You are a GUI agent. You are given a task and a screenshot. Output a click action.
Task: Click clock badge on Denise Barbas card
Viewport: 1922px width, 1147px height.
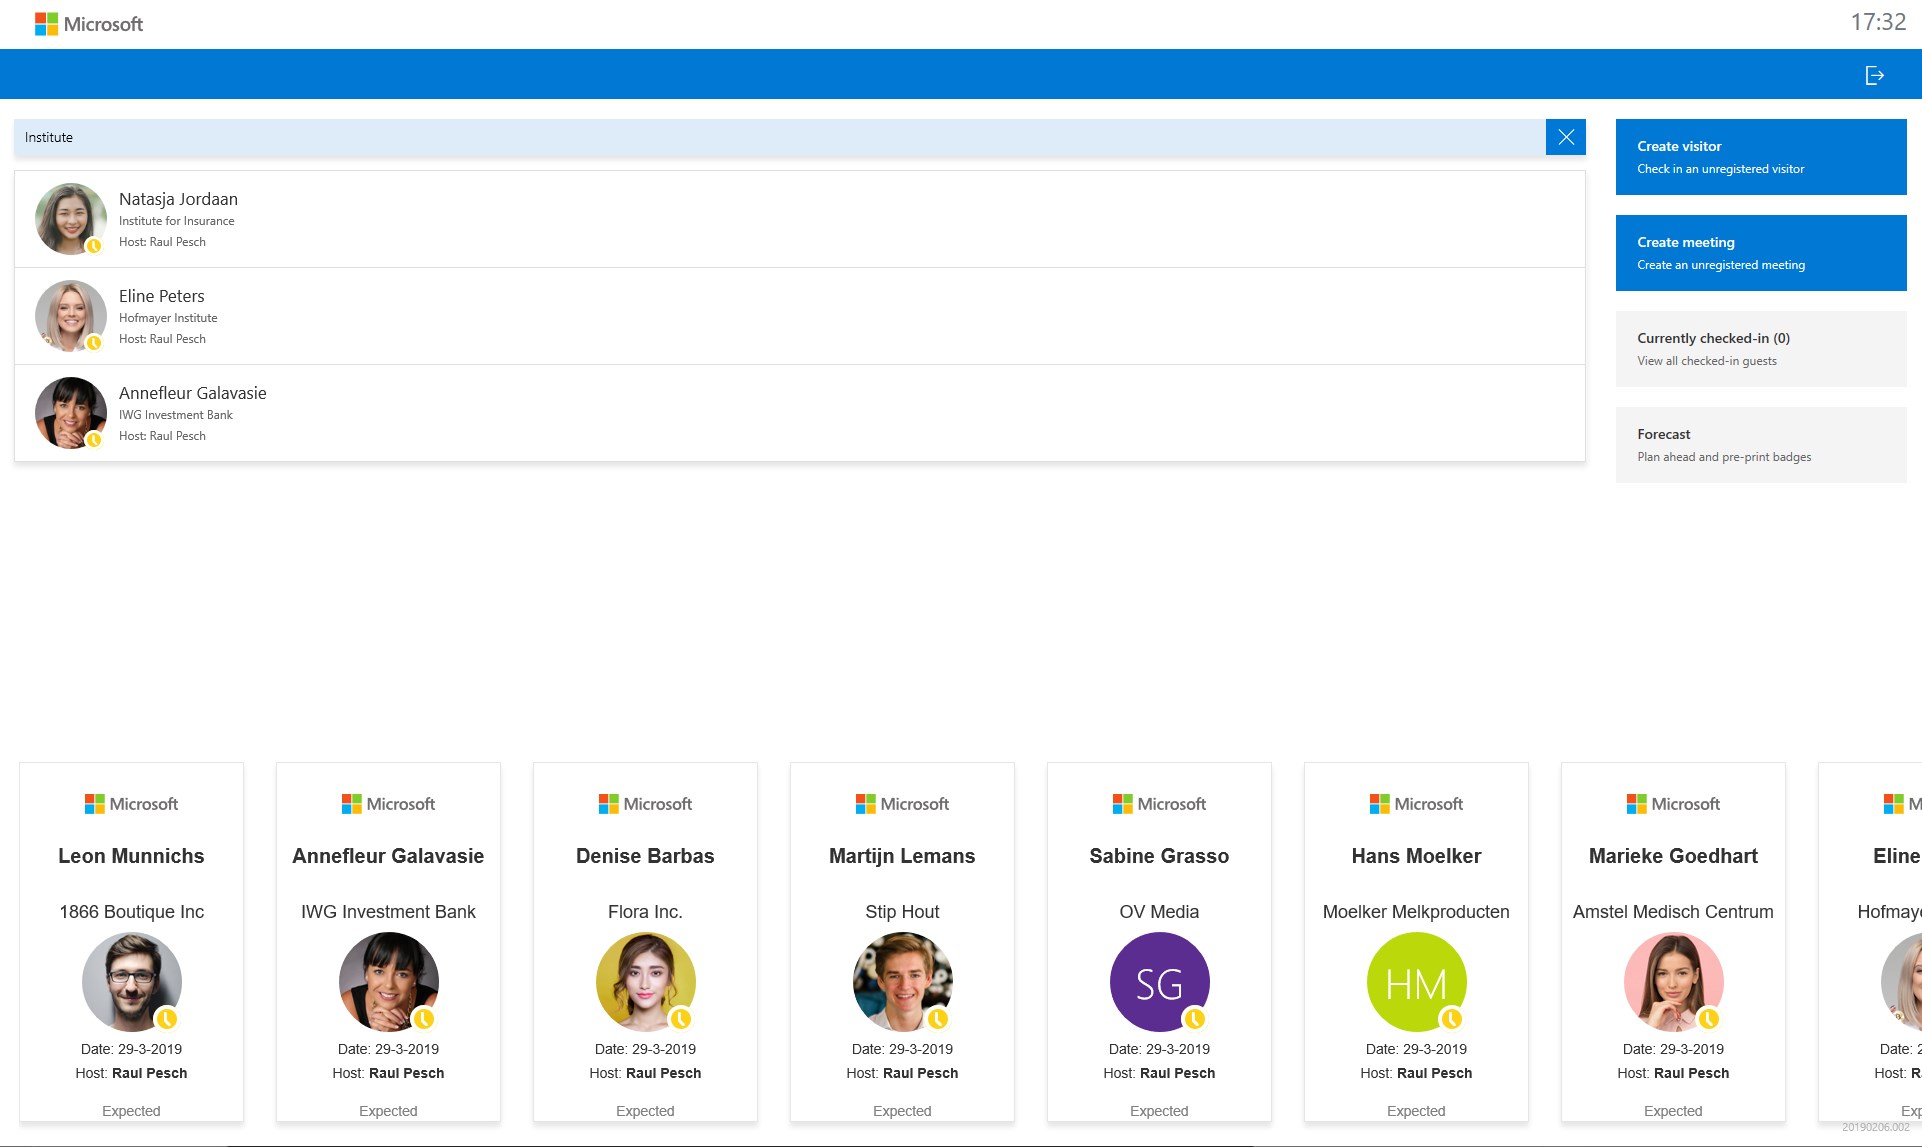tap(681, 1019)
